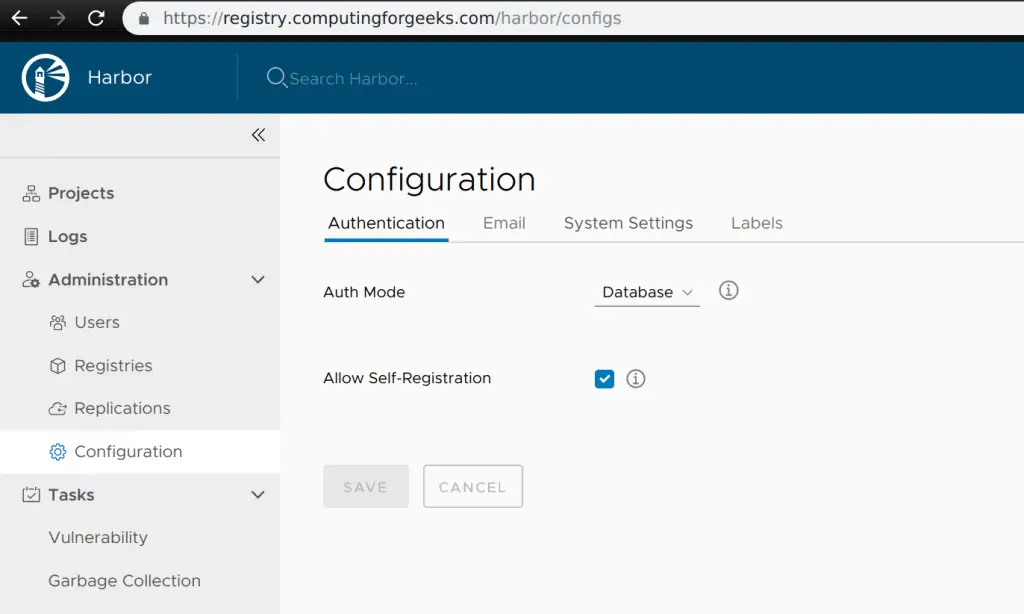
Task: Click the Administration user-gear icon
Action: pyautogui.click(x=31, y=280)
